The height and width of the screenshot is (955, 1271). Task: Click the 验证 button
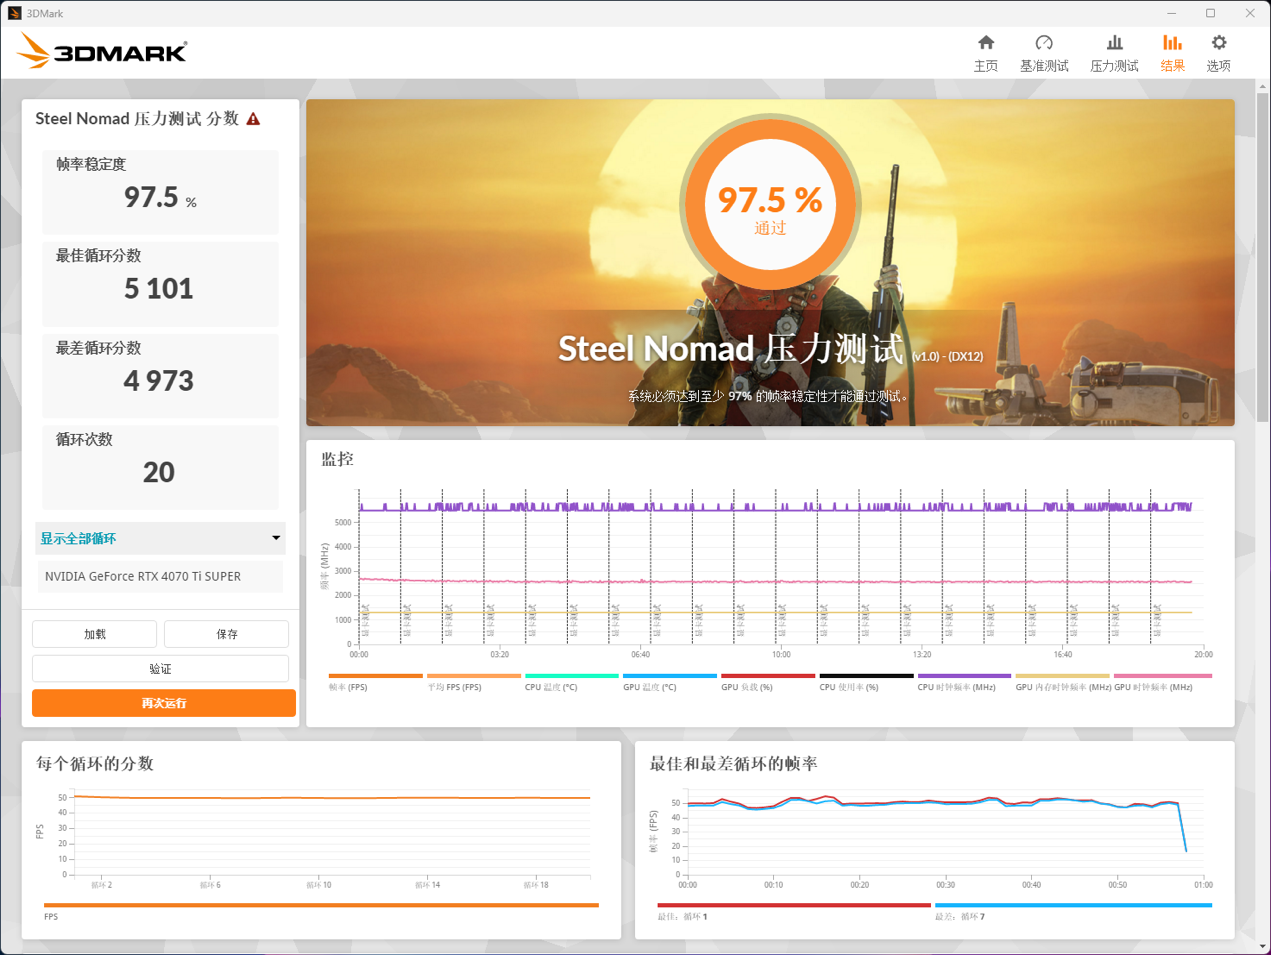160,668
